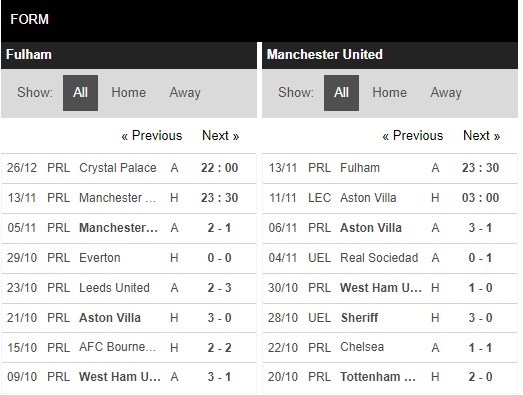Select Fulham's All filter tab
523x395 pixels.
coord(80,93)
